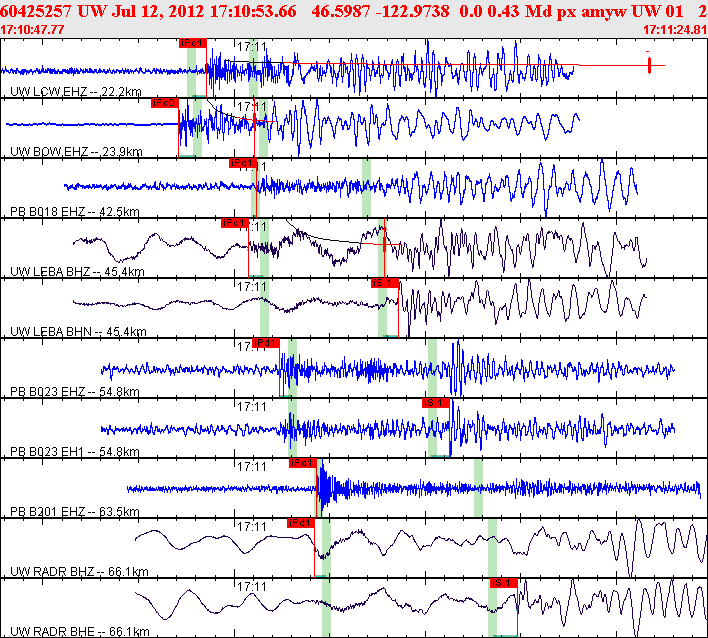
Task: Select the iPc0 pick flag on BOW EHZ
Action: [165, 103]
